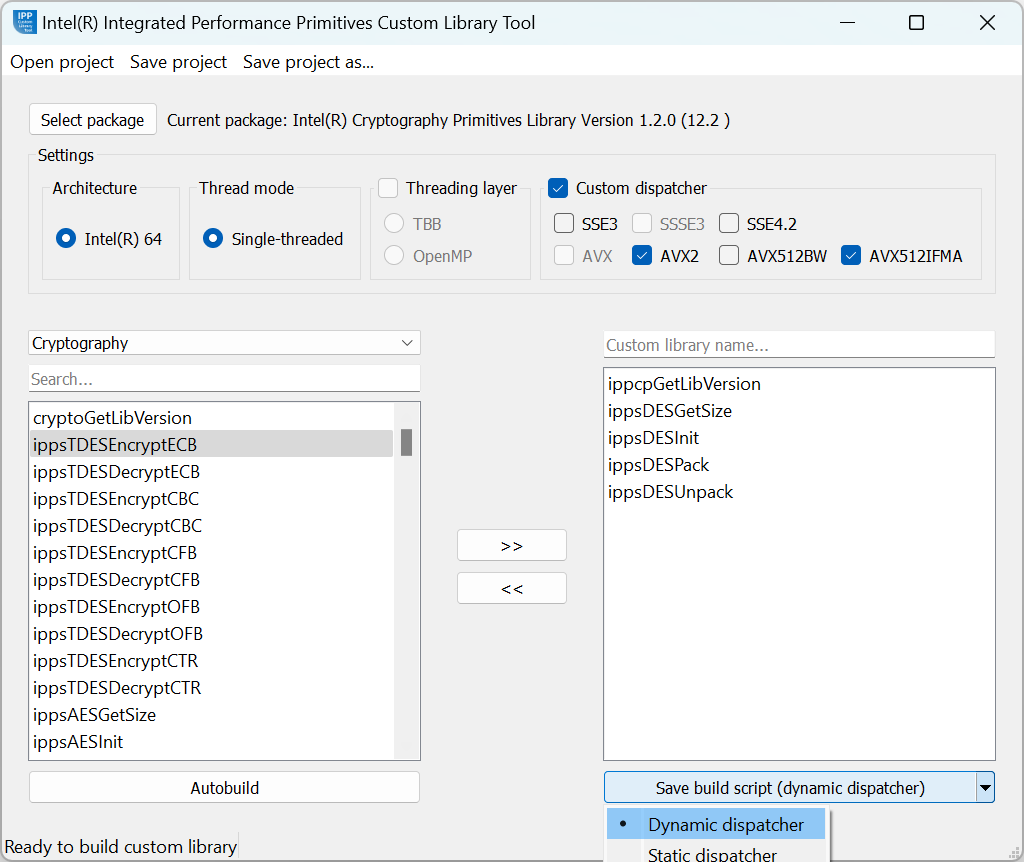Check the SSE4.2 option
The height and width of the screenshot is (862, 1024).
[729, 224]
